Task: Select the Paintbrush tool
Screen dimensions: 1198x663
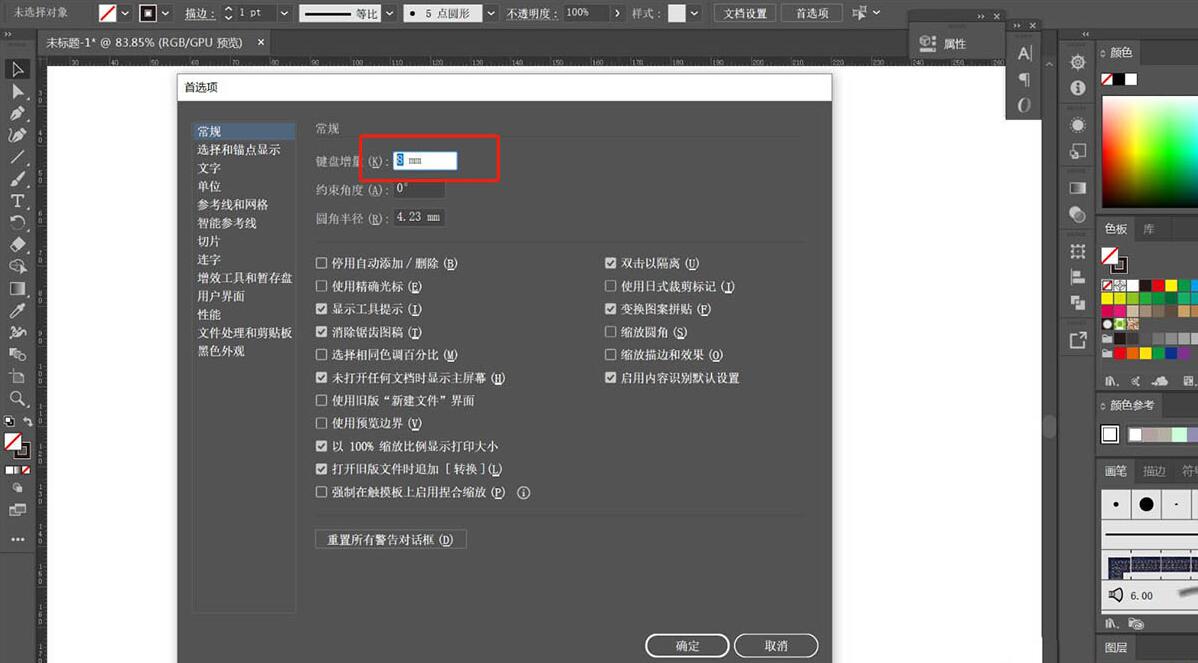Action: pos(17,178)
